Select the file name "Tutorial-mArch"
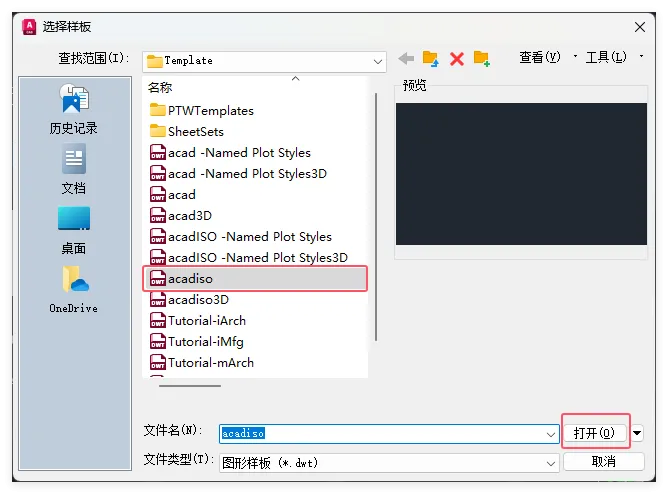Viewport: 668px width, 494px height. click(x=211, y=362)
